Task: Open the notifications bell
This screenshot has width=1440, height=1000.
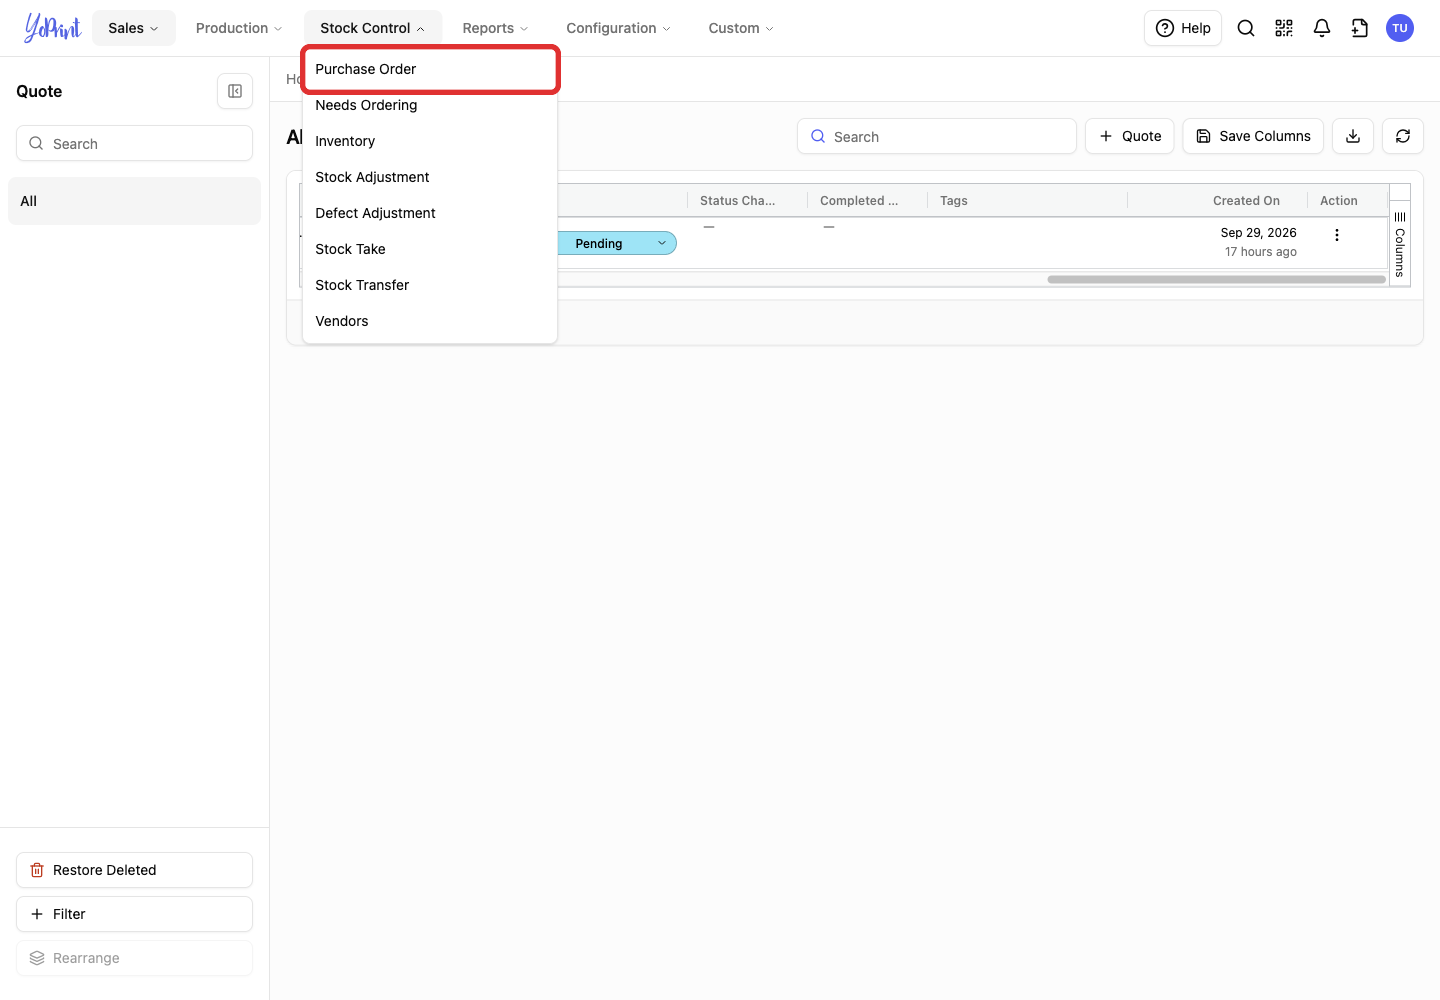Action: pyautogui.click(x=1322, y=28)
